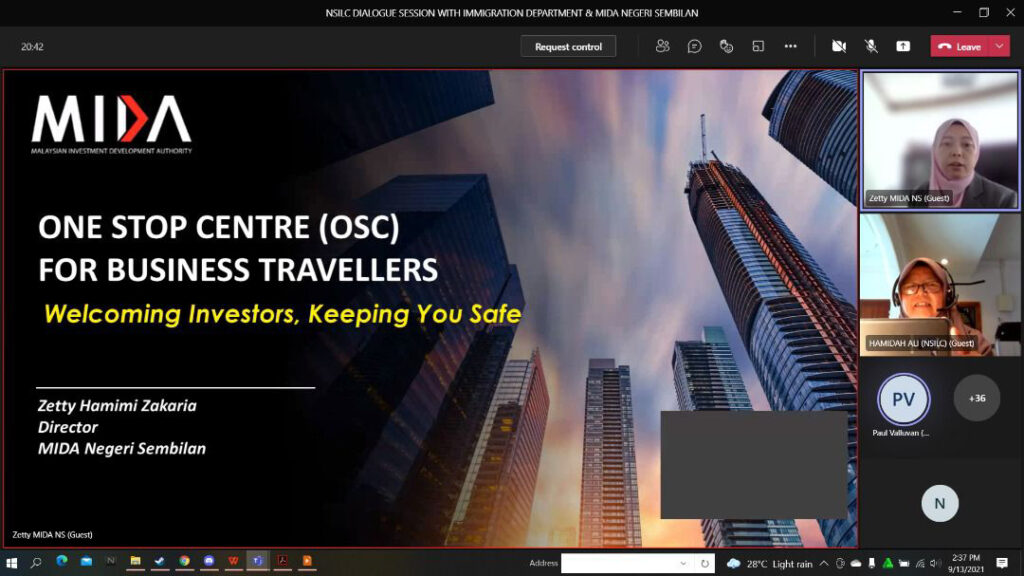Open the reactions and raise hand menu
1024x576 pixels.
[x=726, y=46]
